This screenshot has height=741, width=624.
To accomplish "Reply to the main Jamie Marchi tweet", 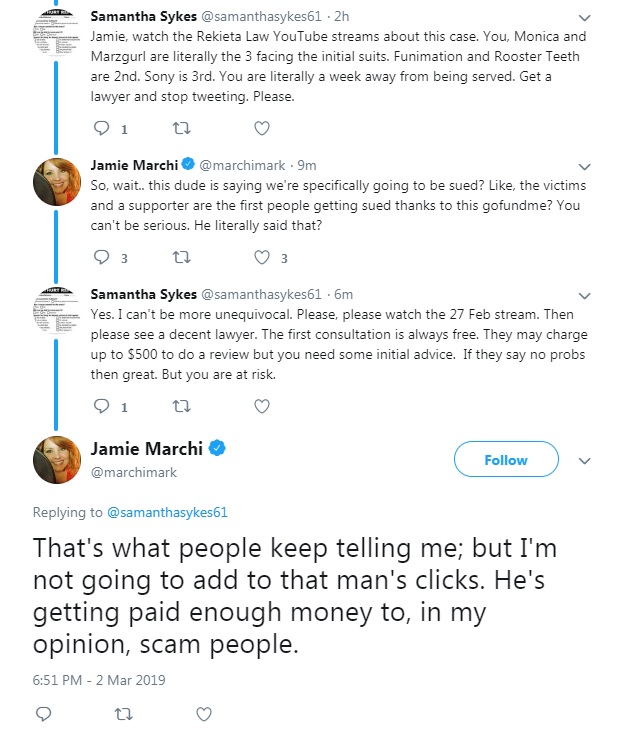I will point(43,714).
